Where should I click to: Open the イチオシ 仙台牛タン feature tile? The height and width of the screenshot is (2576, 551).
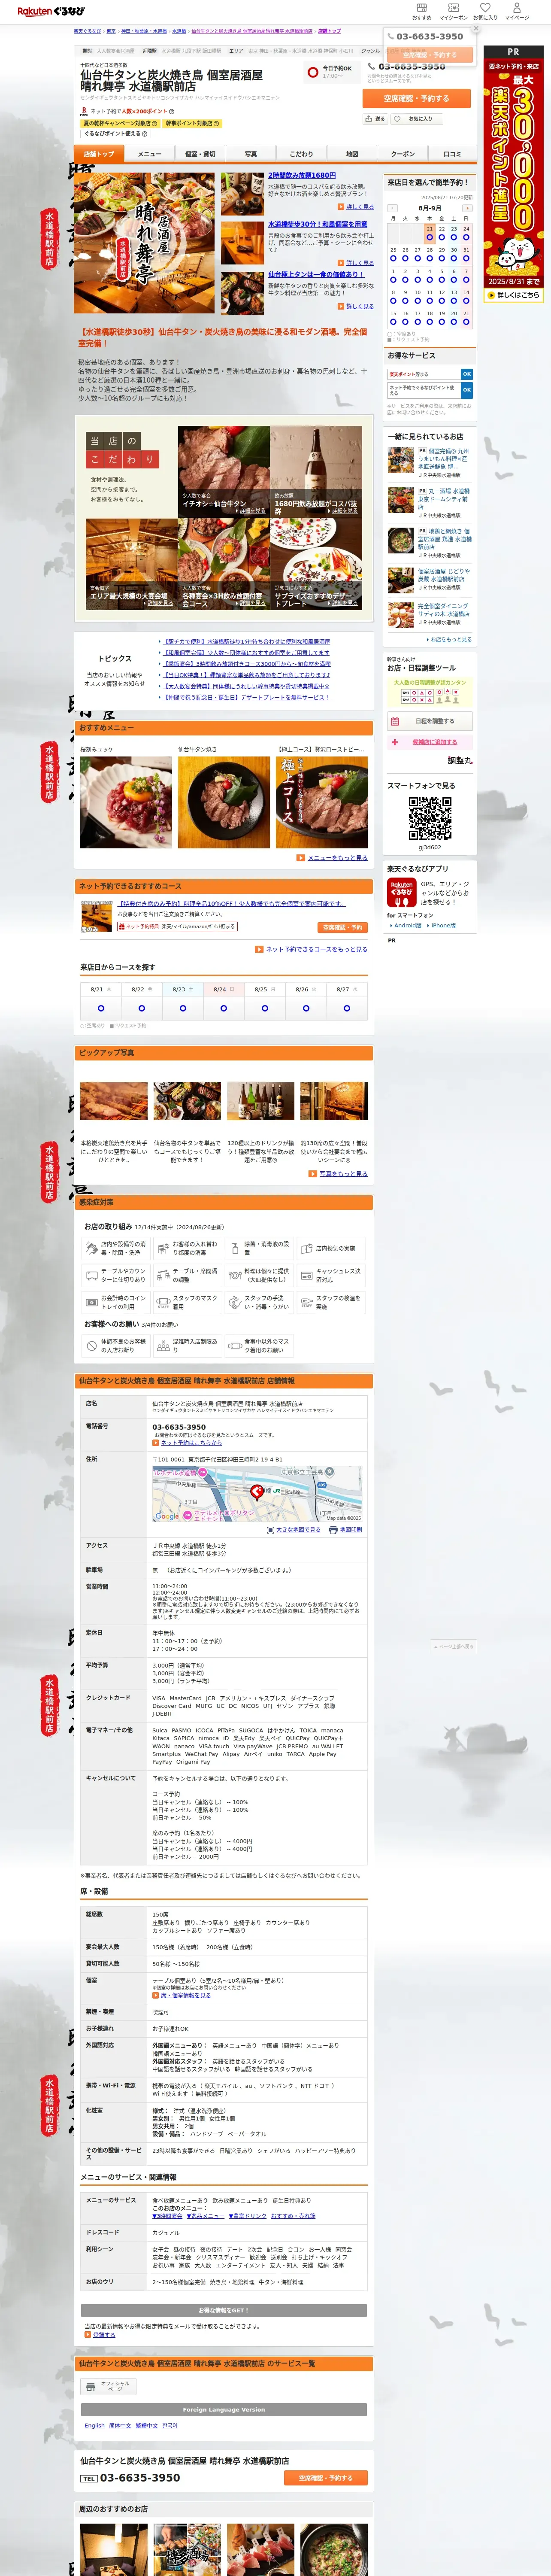click(x=223, y=471)
